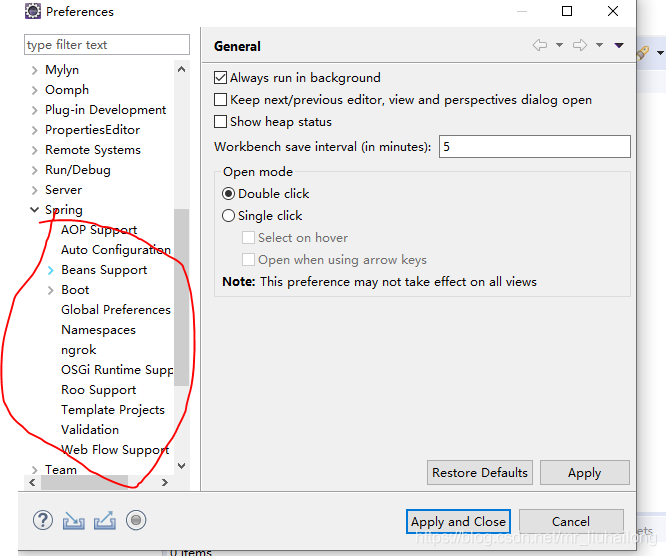This screenshot has width=666, height=556.
Task: Go forward with the right arrow icon
Action: (580, 45)
